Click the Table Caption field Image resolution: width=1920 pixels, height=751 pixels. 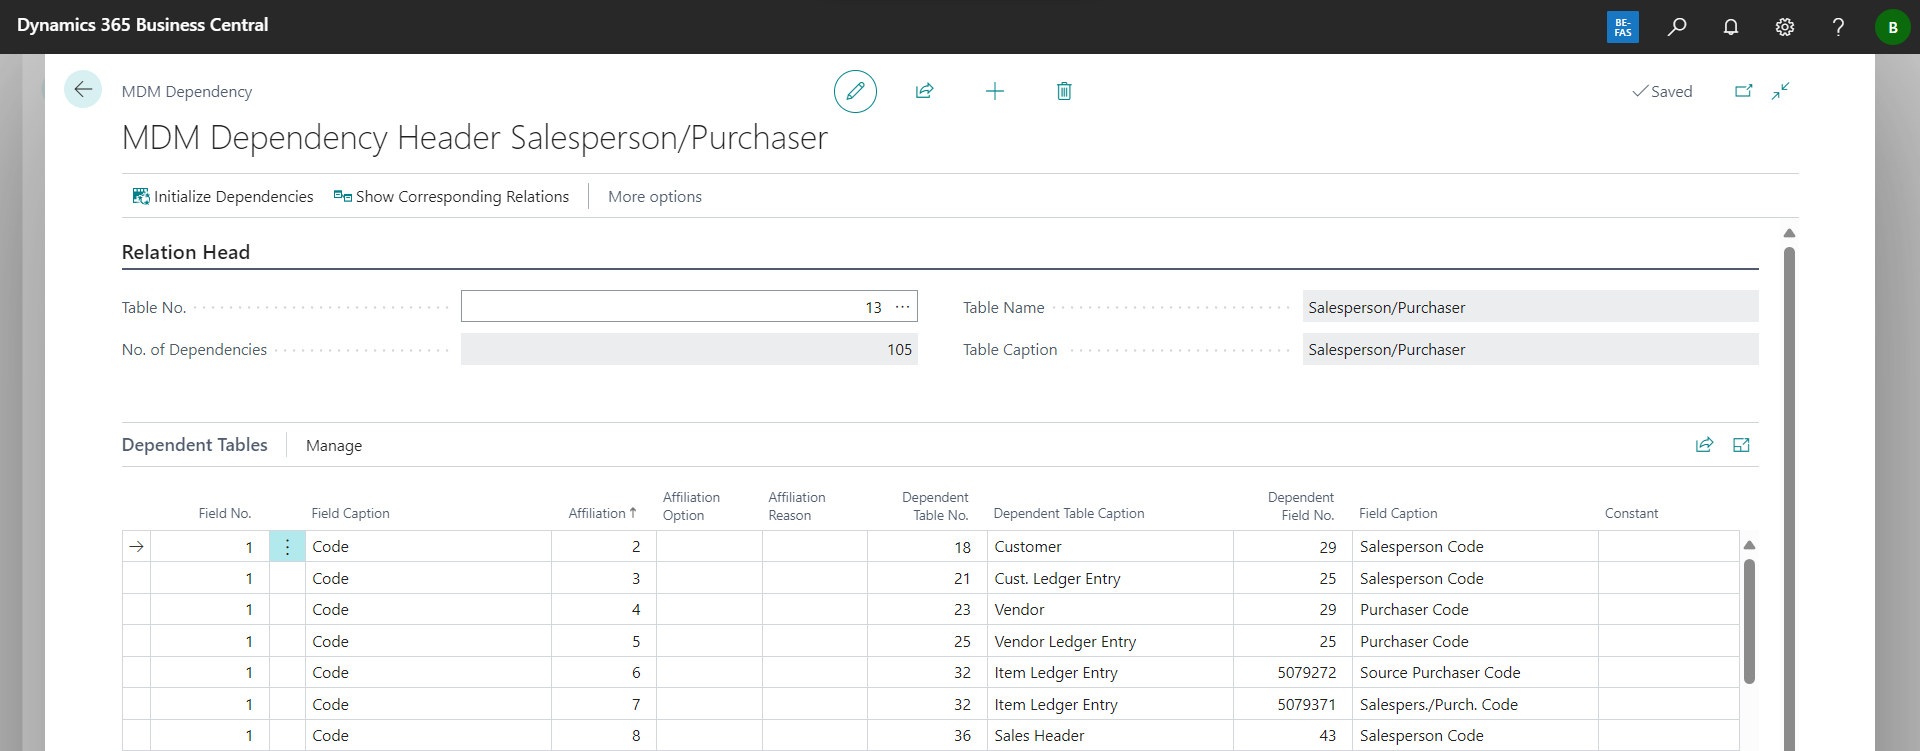click(1530, 349)
